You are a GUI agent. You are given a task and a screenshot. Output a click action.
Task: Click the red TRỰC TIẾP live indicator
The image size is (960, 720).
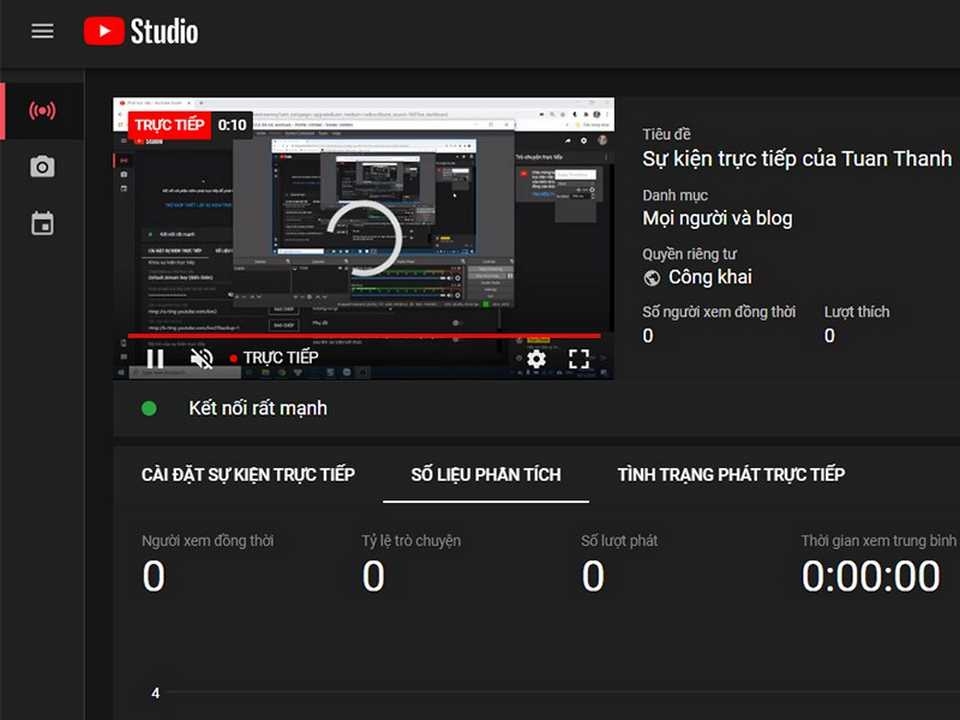click(167, 124)
